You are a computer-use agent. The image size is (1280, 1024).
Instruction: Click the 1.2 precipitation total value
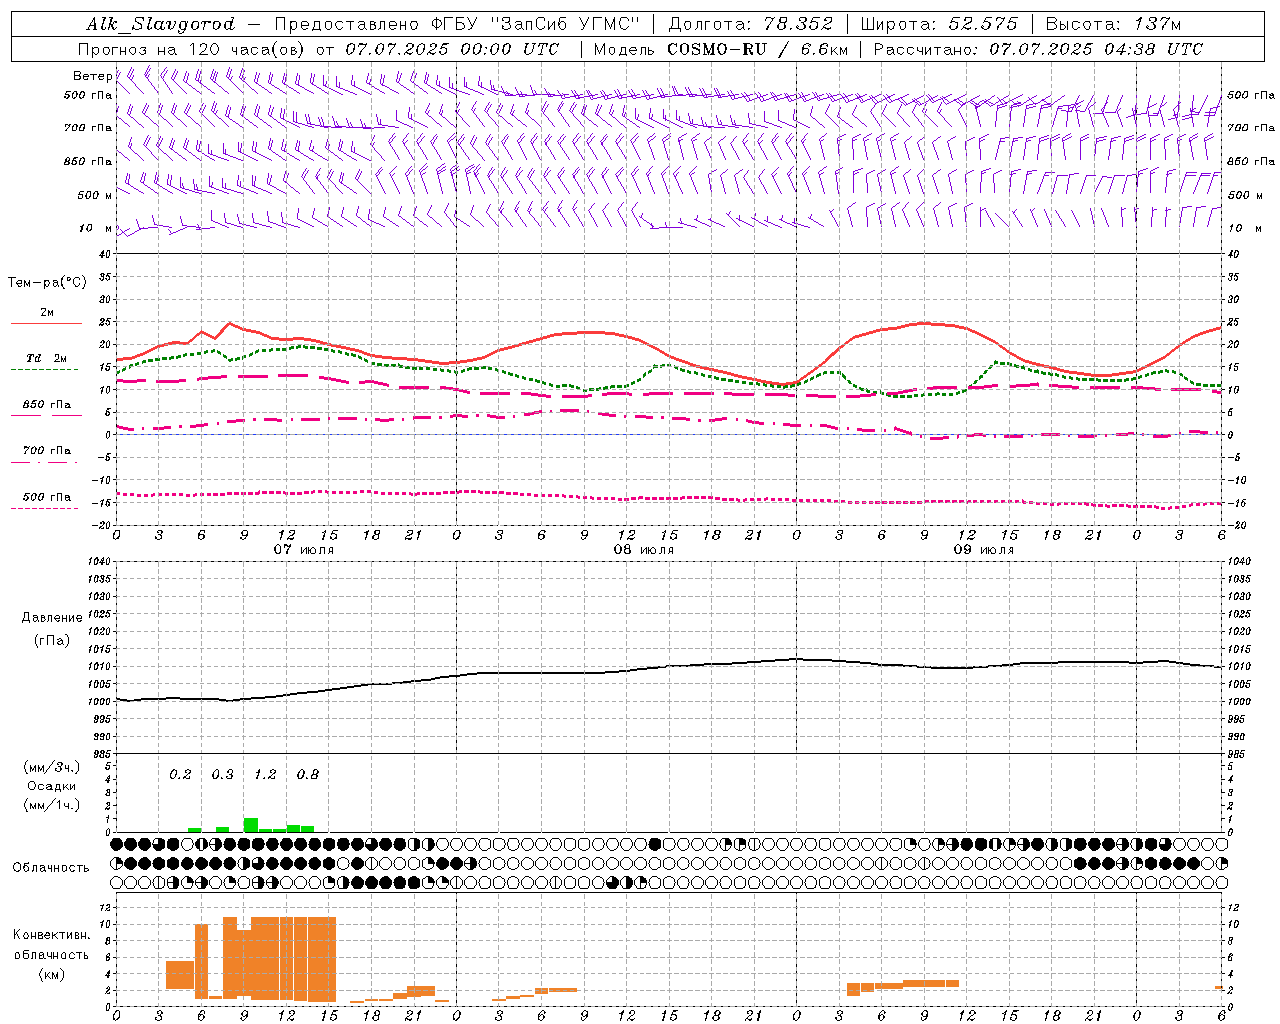click(x=265, y=775)
